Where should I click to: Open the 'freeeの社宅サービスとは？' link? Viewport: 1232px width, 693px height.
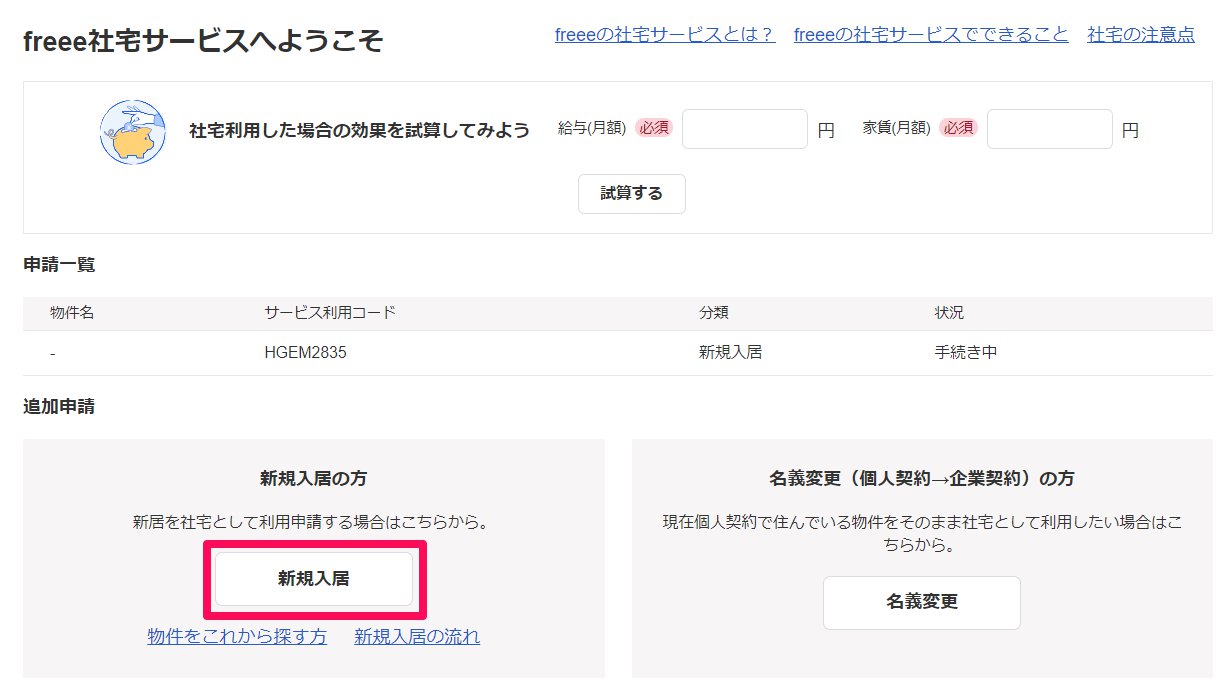665,35
